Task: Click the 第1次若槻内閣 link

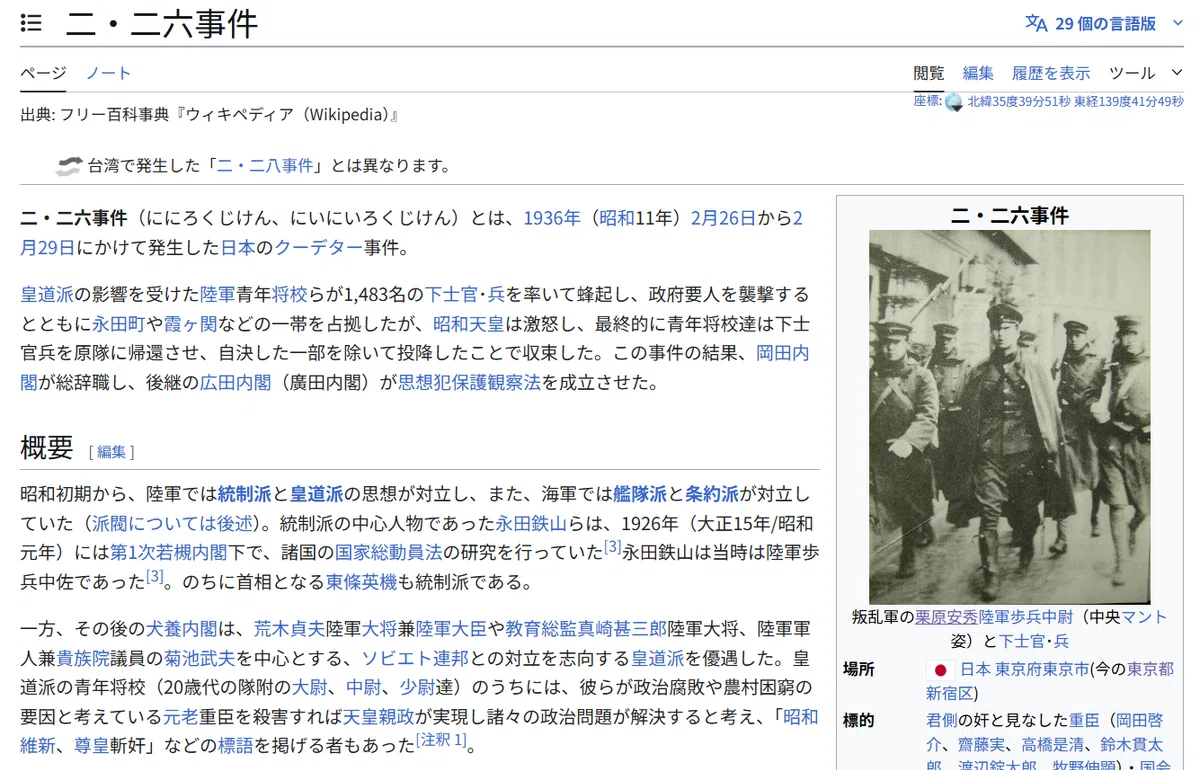Action: [x=169, y=552]
